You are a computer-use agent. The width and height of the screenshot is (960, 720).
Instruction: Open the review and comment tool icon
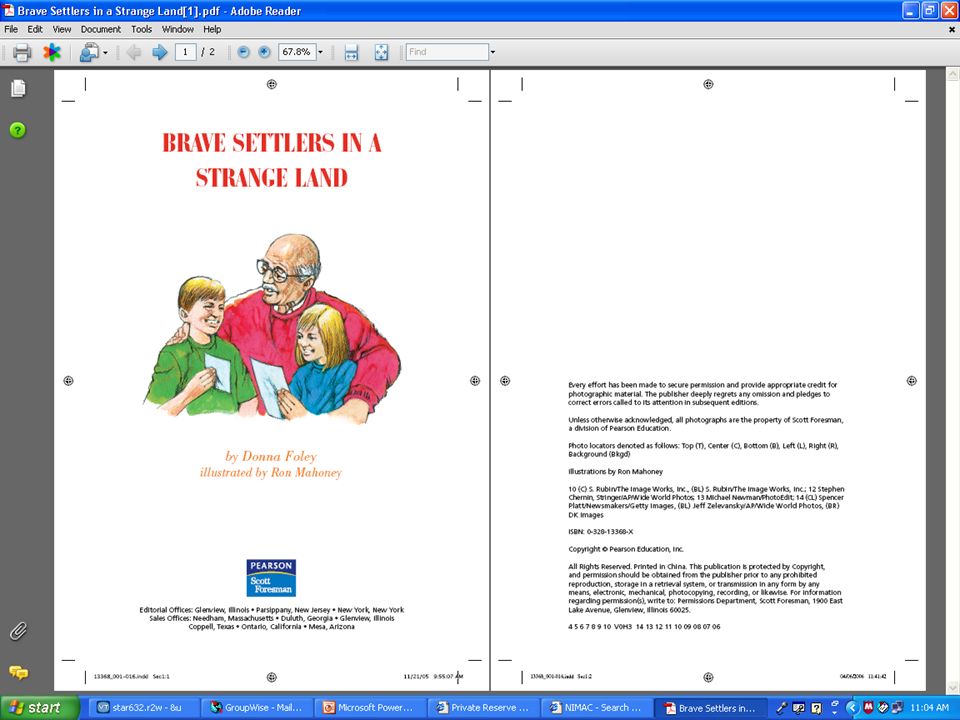[x=89, y=53]
